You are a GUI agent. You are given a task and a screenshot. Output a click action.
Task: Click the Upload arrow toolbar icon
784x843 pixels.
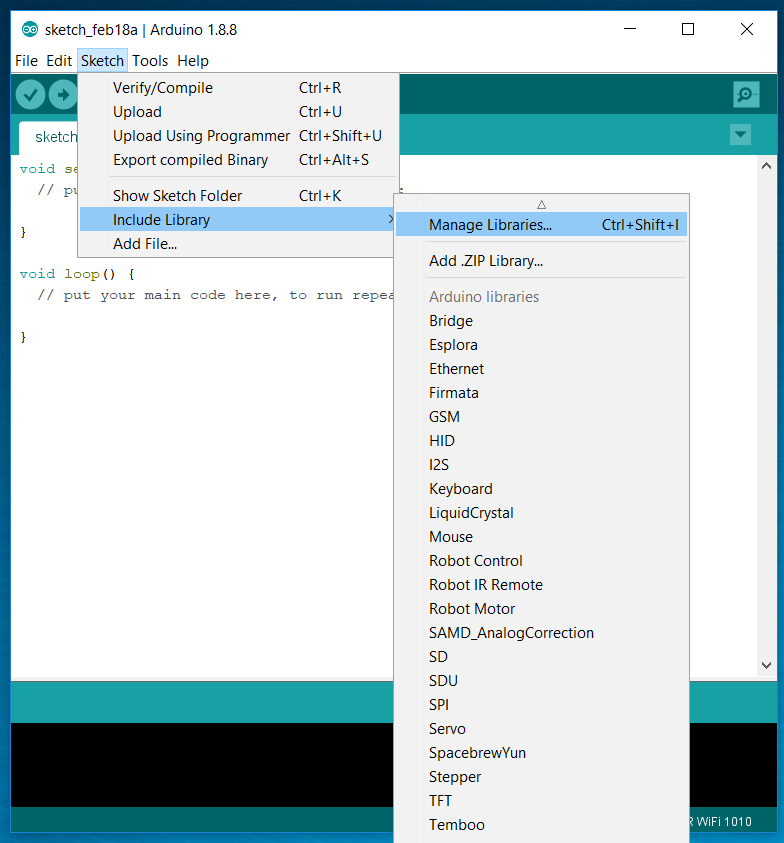click(63, 94)
